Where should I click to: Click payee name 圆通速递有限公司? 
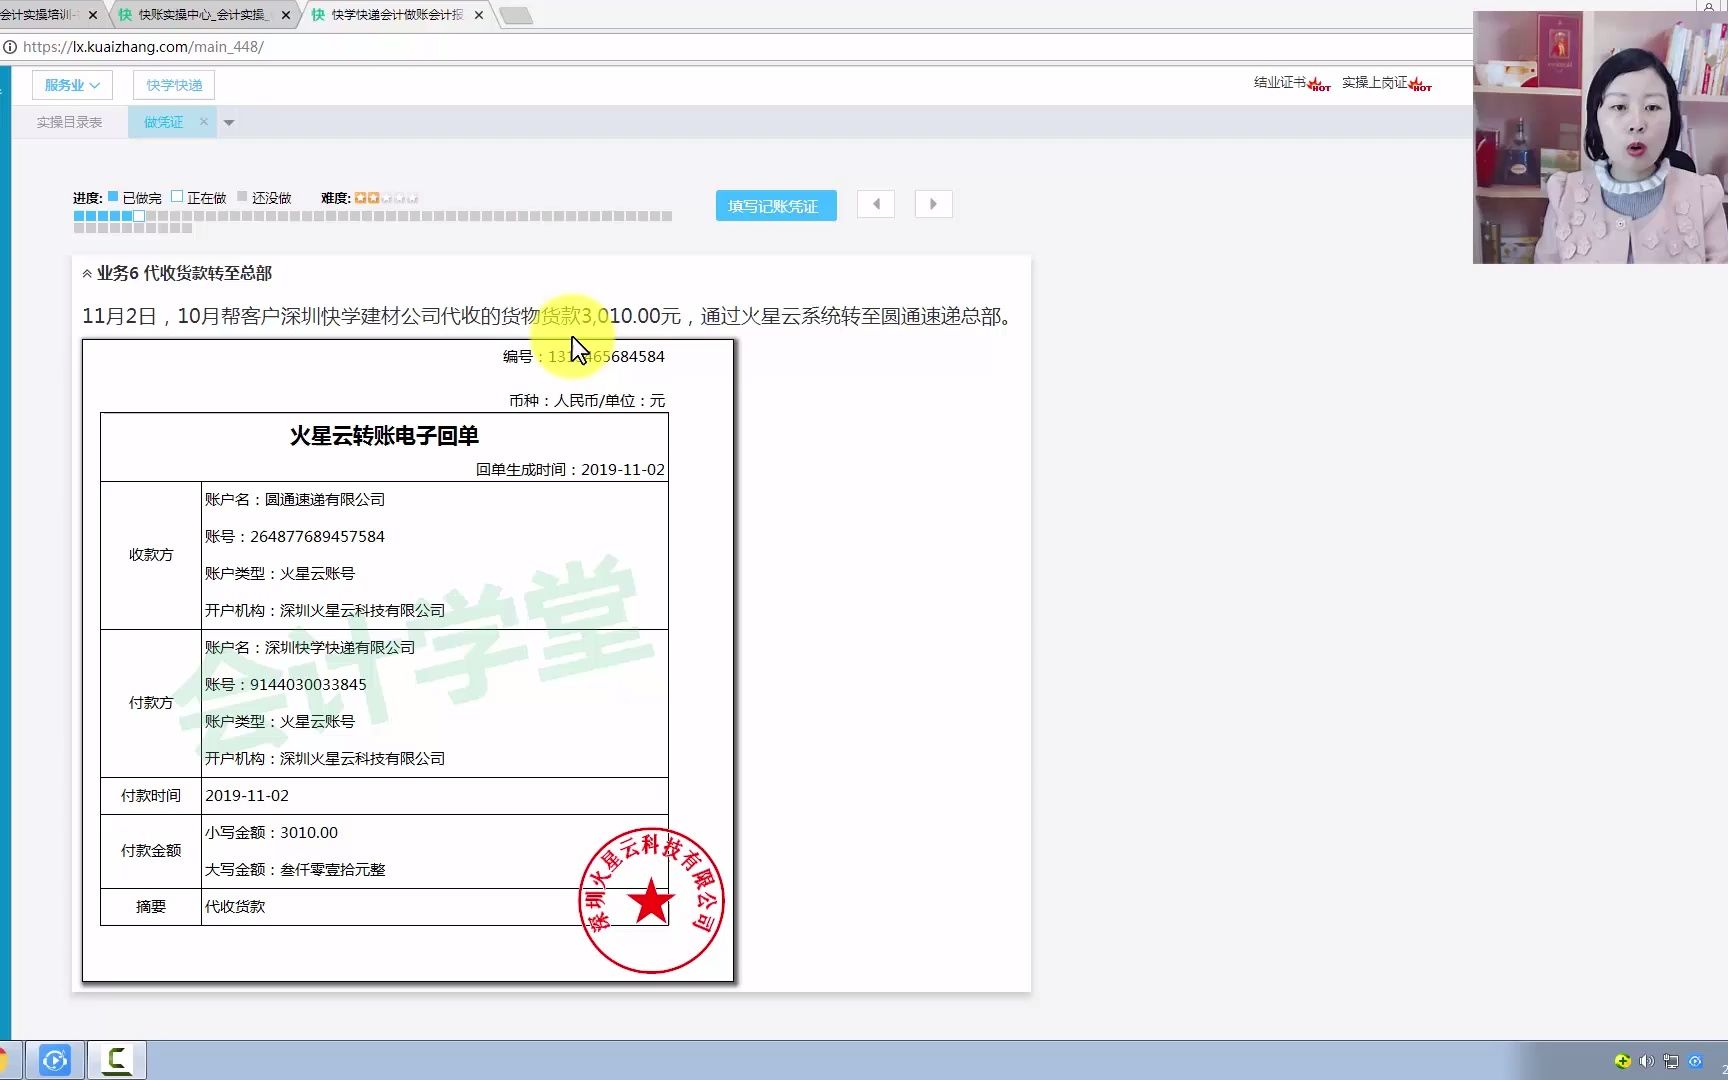[x=325, y=500]
